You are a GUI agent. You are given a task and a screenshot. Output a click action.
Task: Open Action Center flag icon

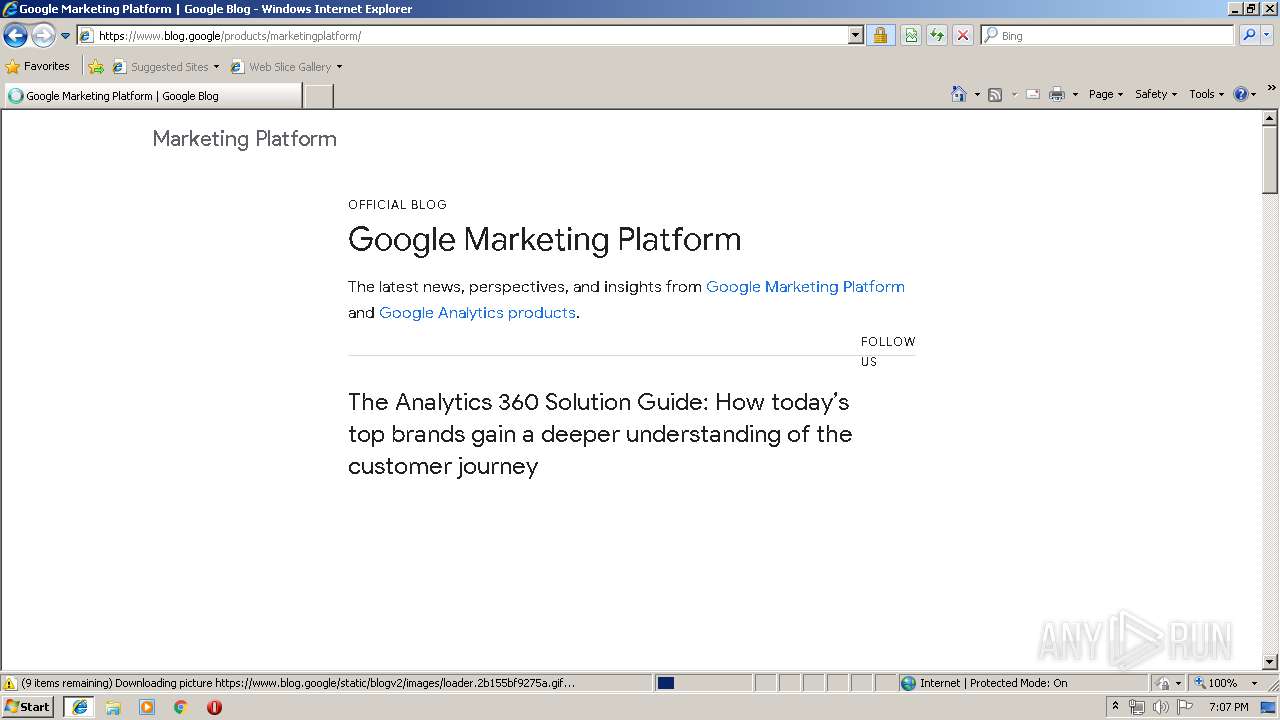coord(1185,707)
